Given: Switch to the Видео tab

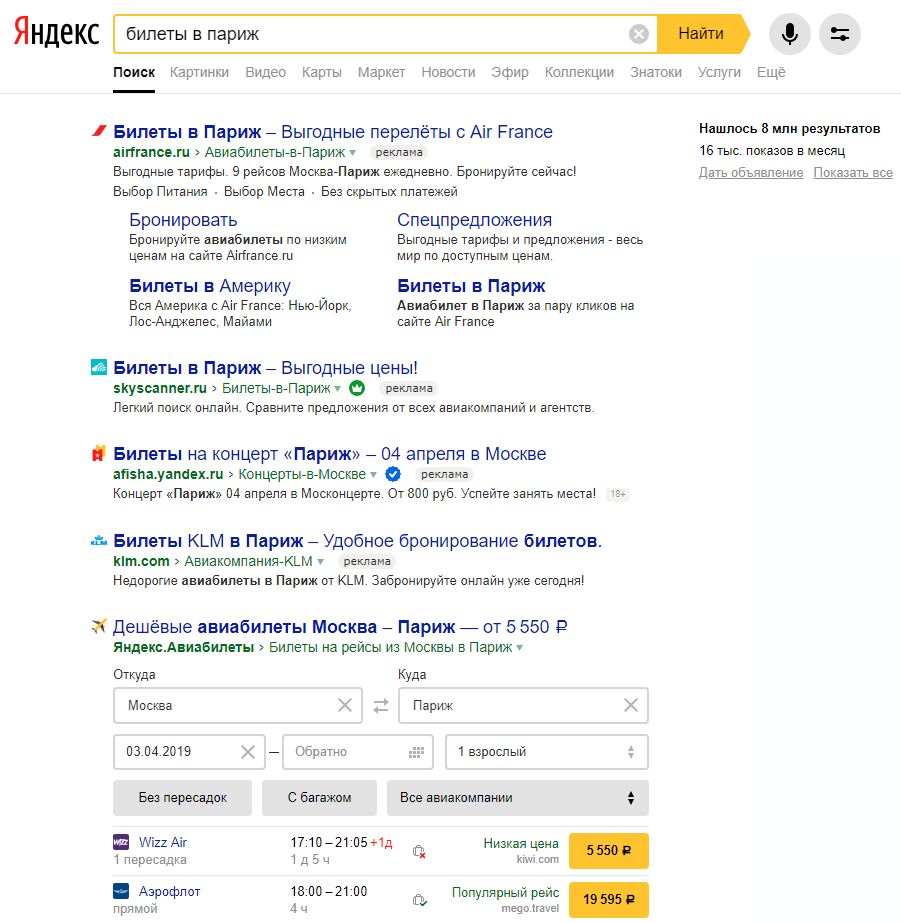Looking at the screenshot, I should [265, 72].
